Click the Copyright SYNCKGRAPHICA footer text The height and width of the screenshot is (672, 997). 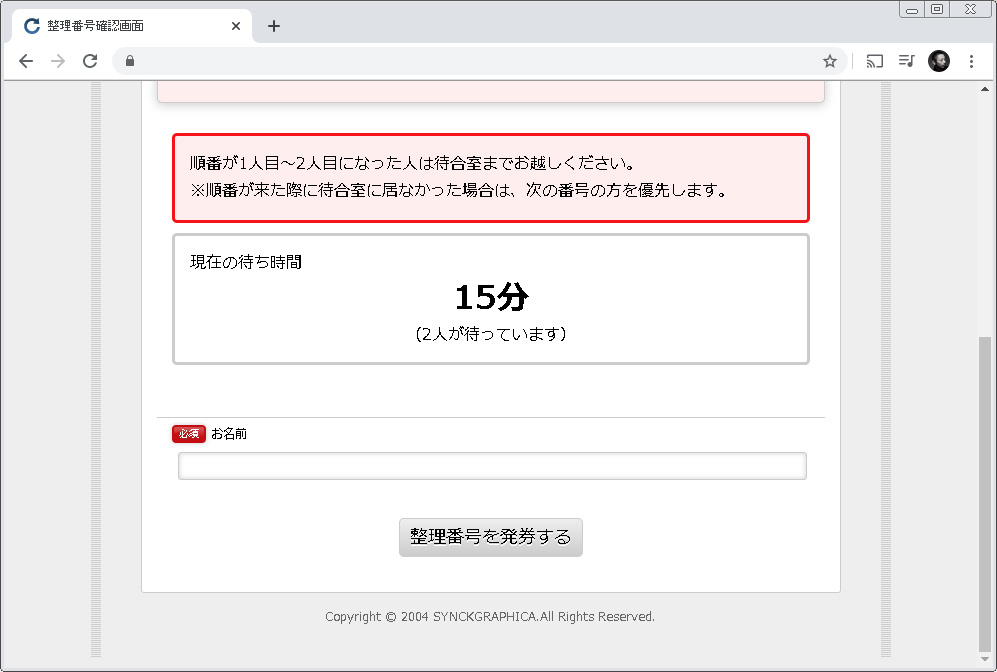(x=490, y=617)
